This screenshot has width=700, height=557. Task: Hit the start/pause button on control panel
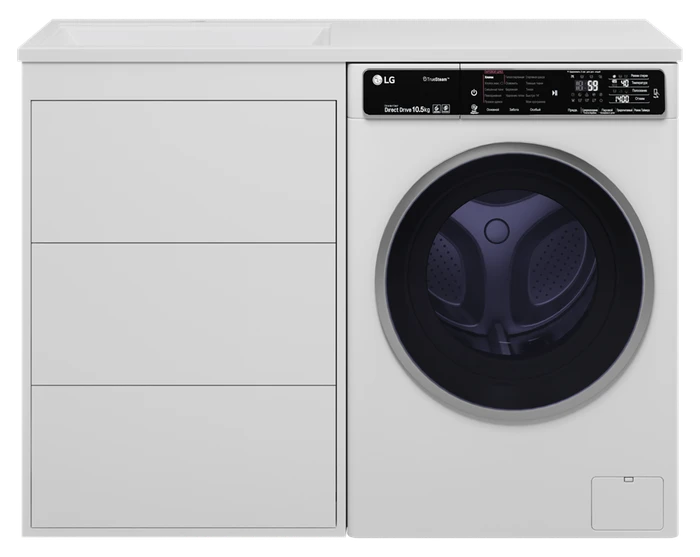coord(554,93)
